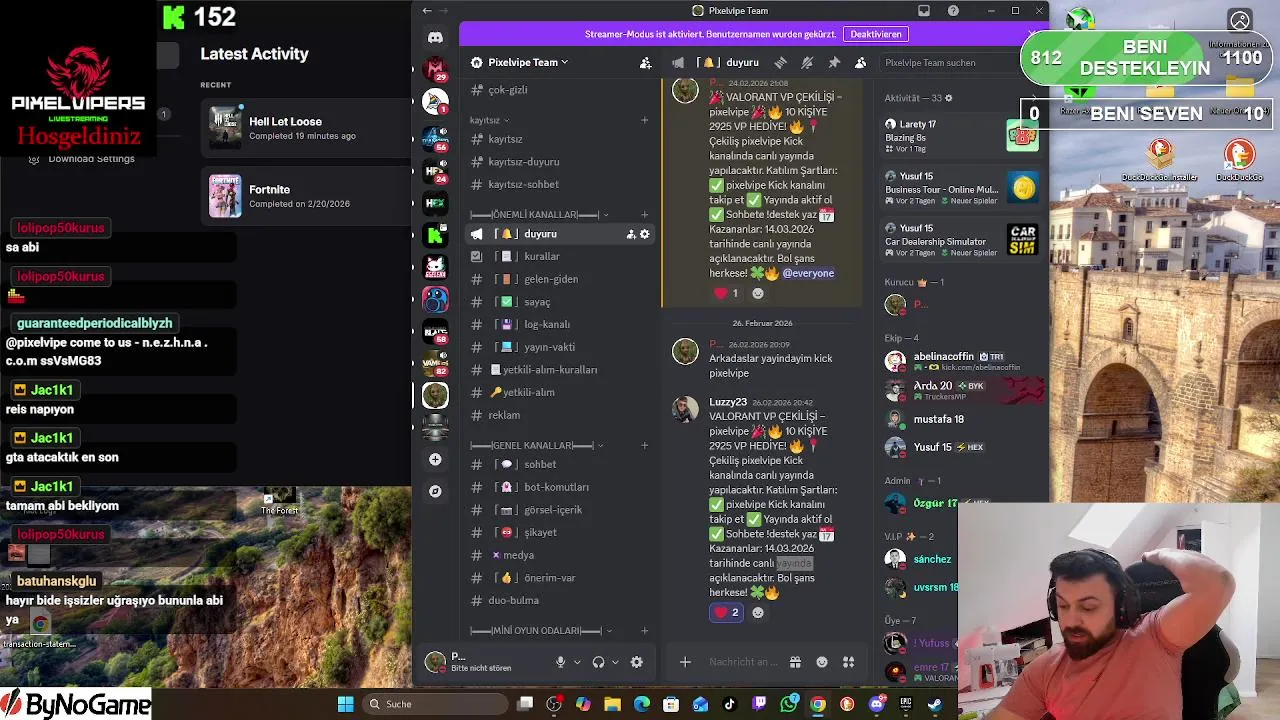Screen dimensions: 1280x720
Task: Open bot-komutları channel
Action: click(x=560, y=487)
